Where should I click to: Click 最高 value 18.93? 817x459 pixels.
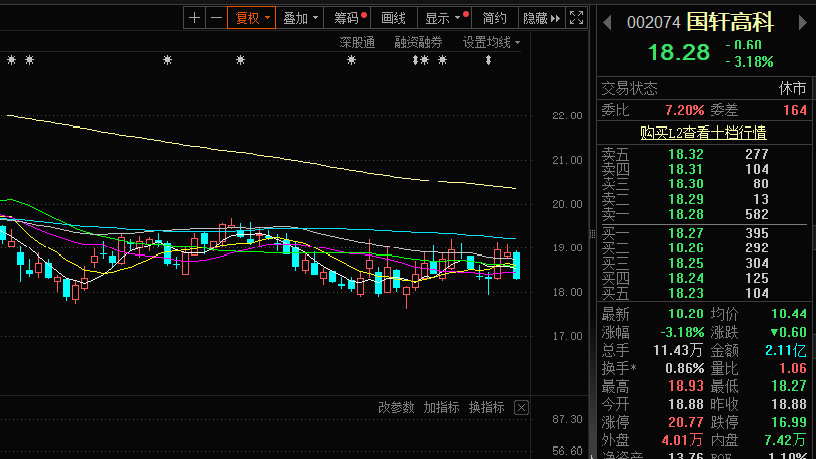point(686,387)
